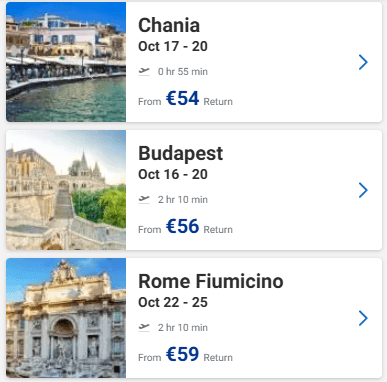This screenshot has width=387, height=382.
Task: Click the plane icon on the Budapest card
Action: (x=144, y=199)
